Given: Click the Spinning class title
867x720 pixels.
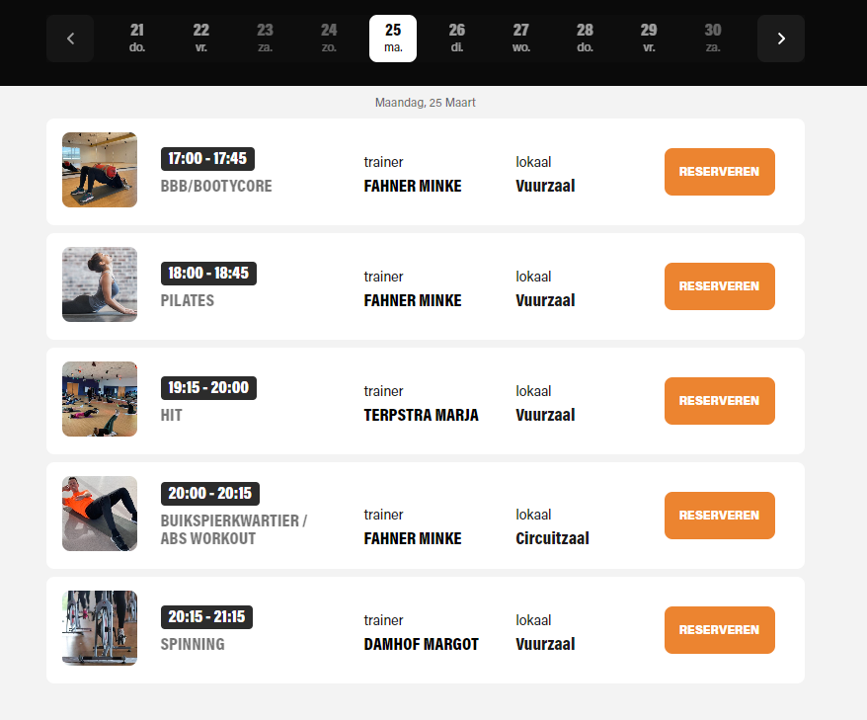Looking at the screenshot, I should (x=193, y=644).
